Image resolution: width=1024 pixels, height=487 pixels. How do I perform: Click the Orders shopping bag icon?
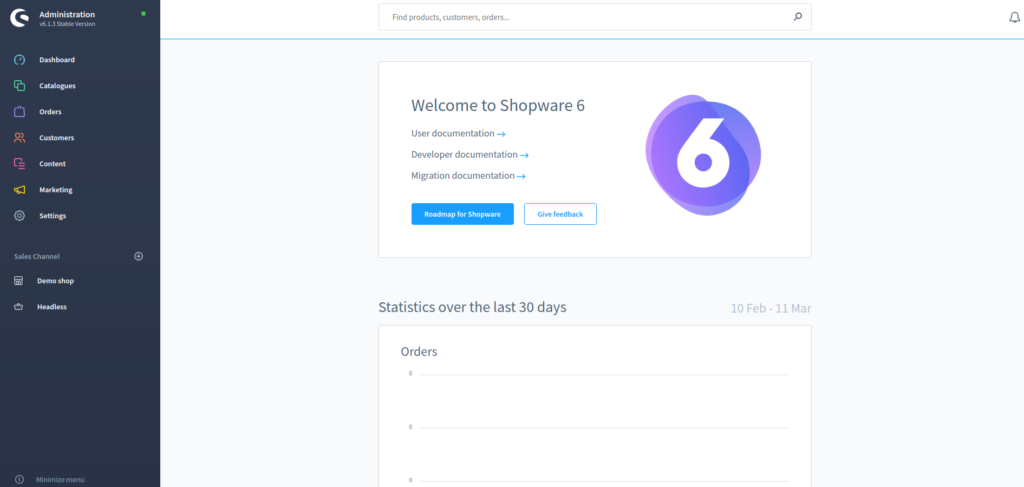pyautogui.click(x=20, y=112)
